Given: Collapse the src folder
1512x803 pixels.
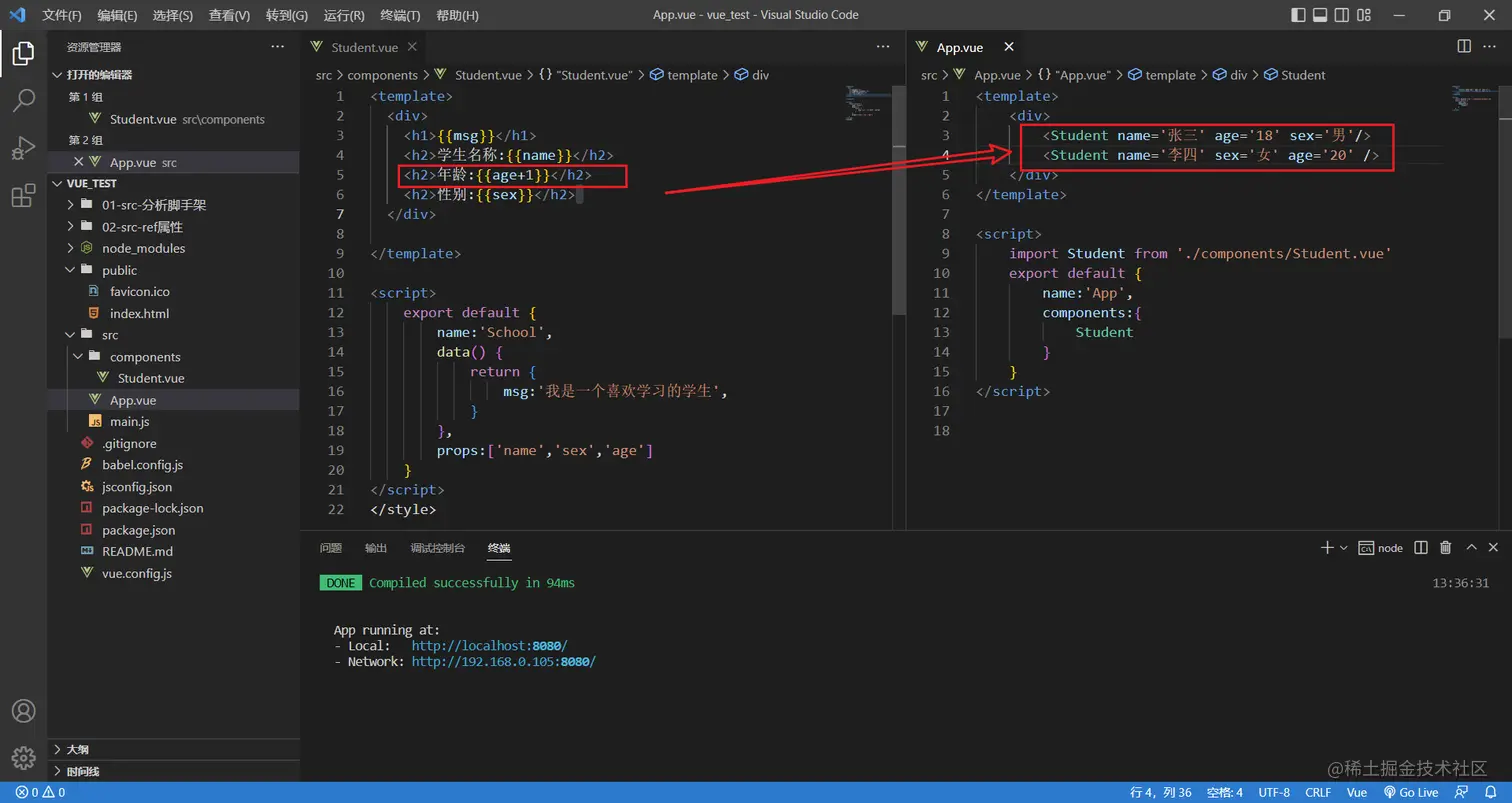Looking at the screenshot, I should [x=71, y=335].
